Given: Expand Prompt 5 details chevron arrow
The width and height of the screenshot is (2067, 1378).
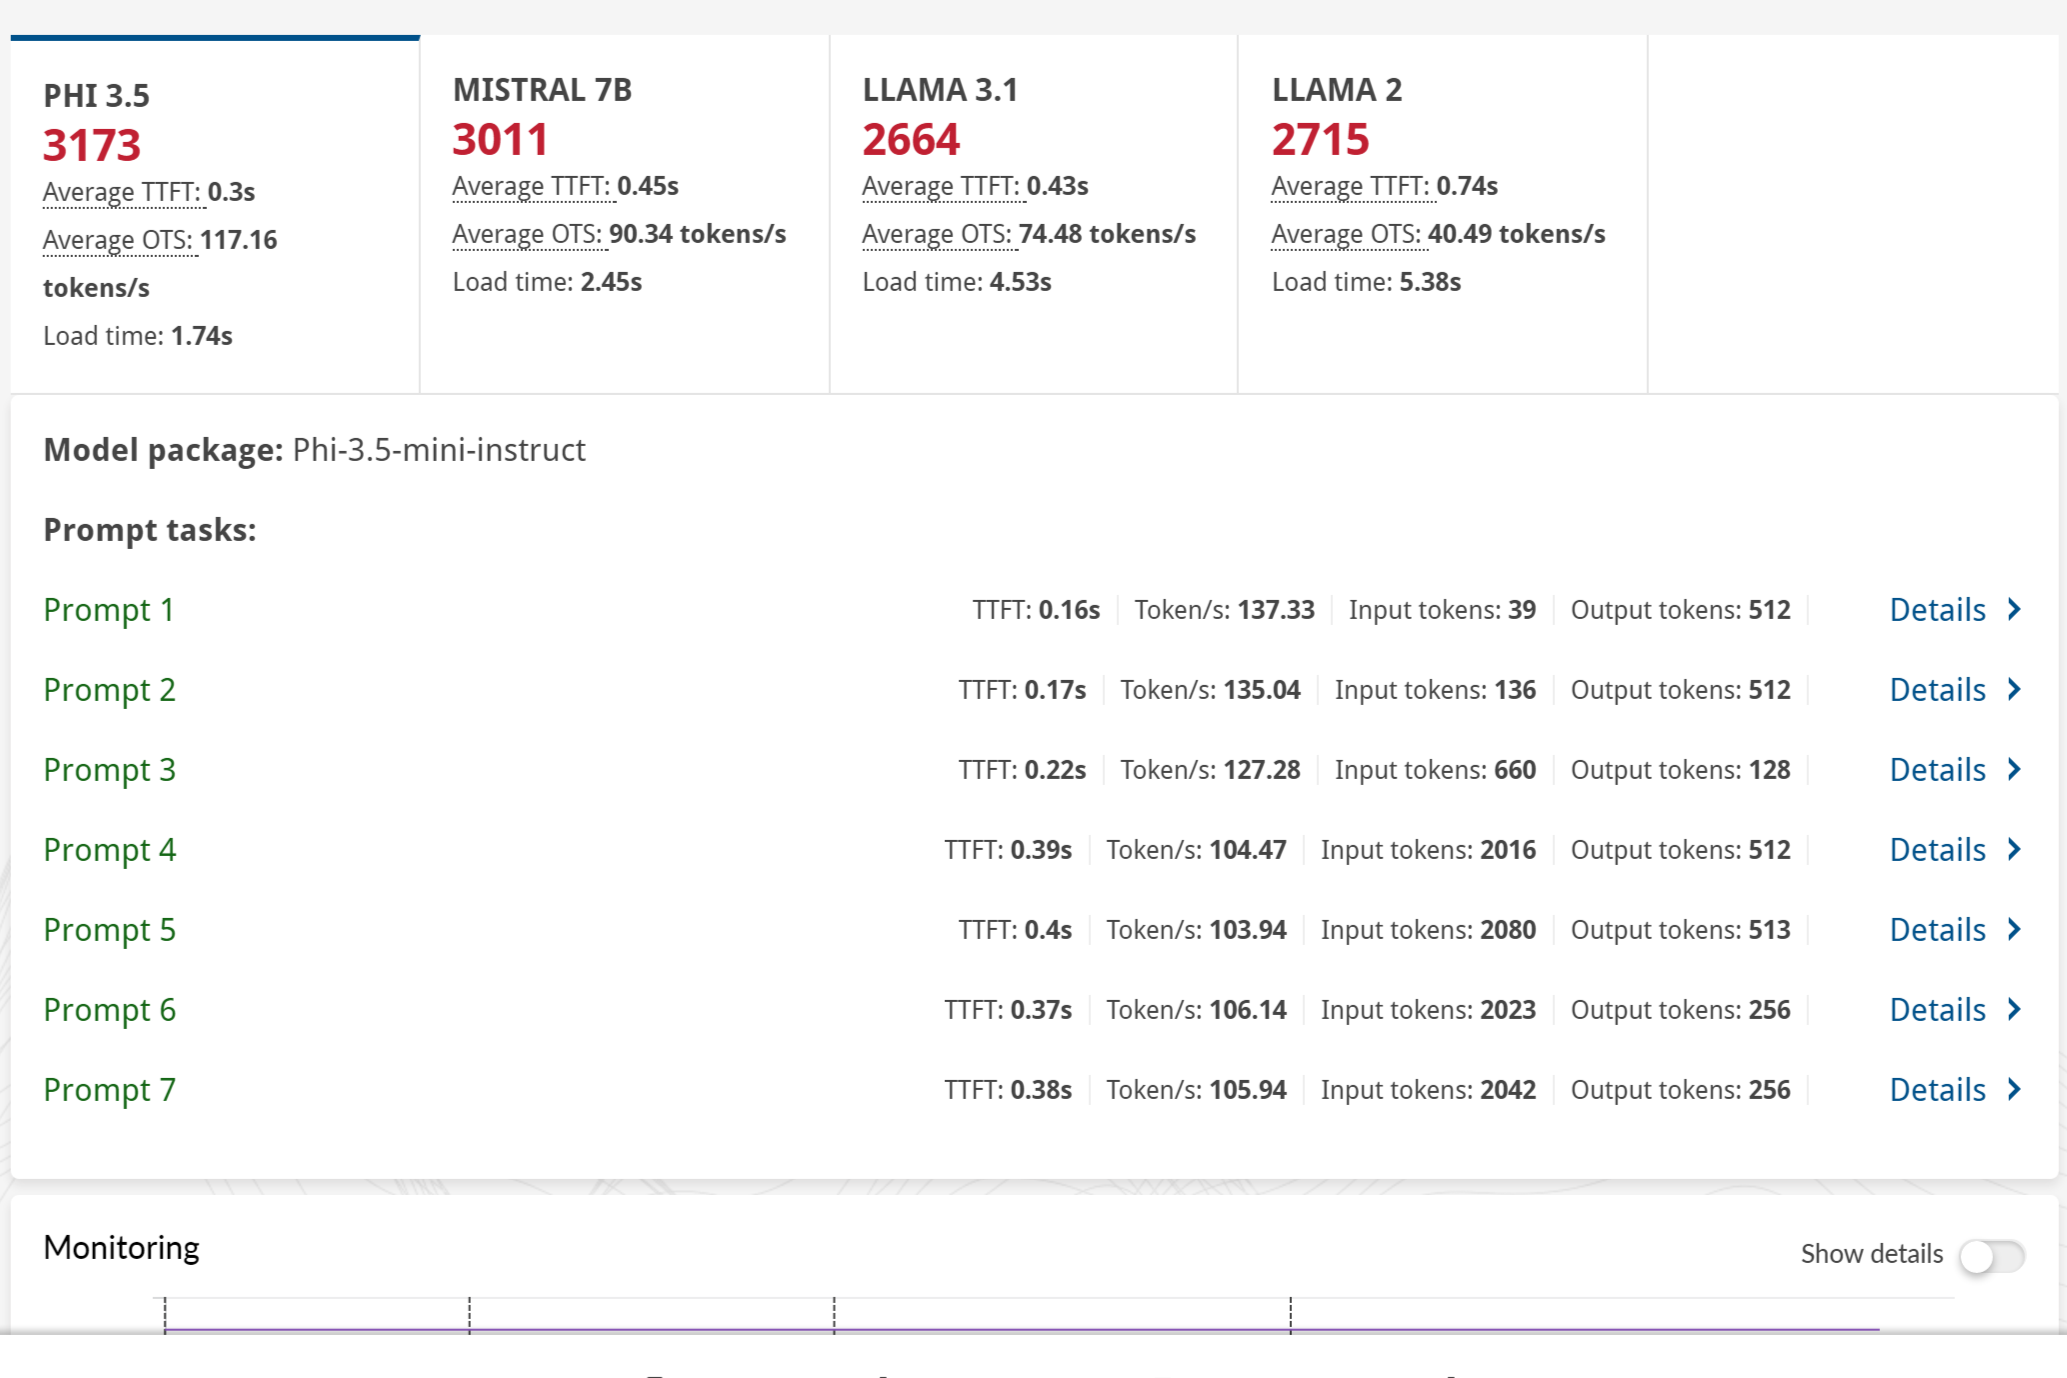Looking at the screenshot, I should pyautogui.click(x=2015, y=929).
